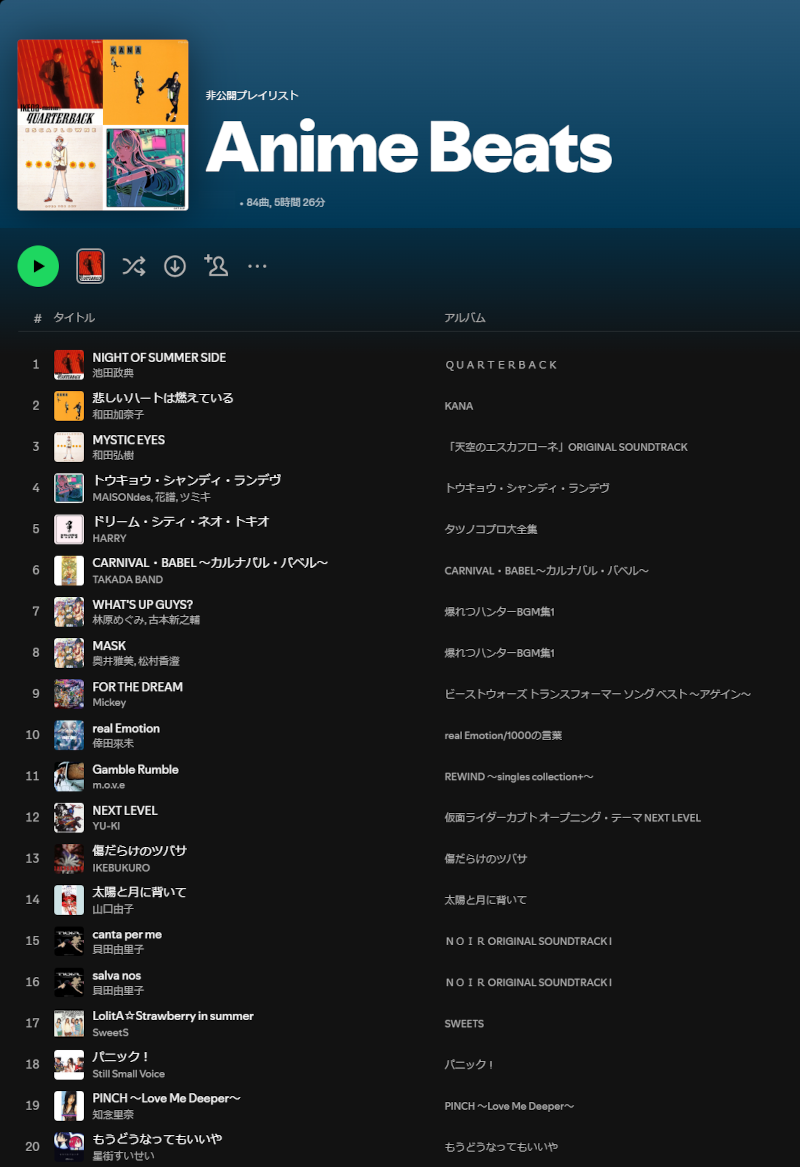Invite collaborators to the playlist
Image resolution: width=800 pixels, height=1167 pixels.
coord(216,266)
